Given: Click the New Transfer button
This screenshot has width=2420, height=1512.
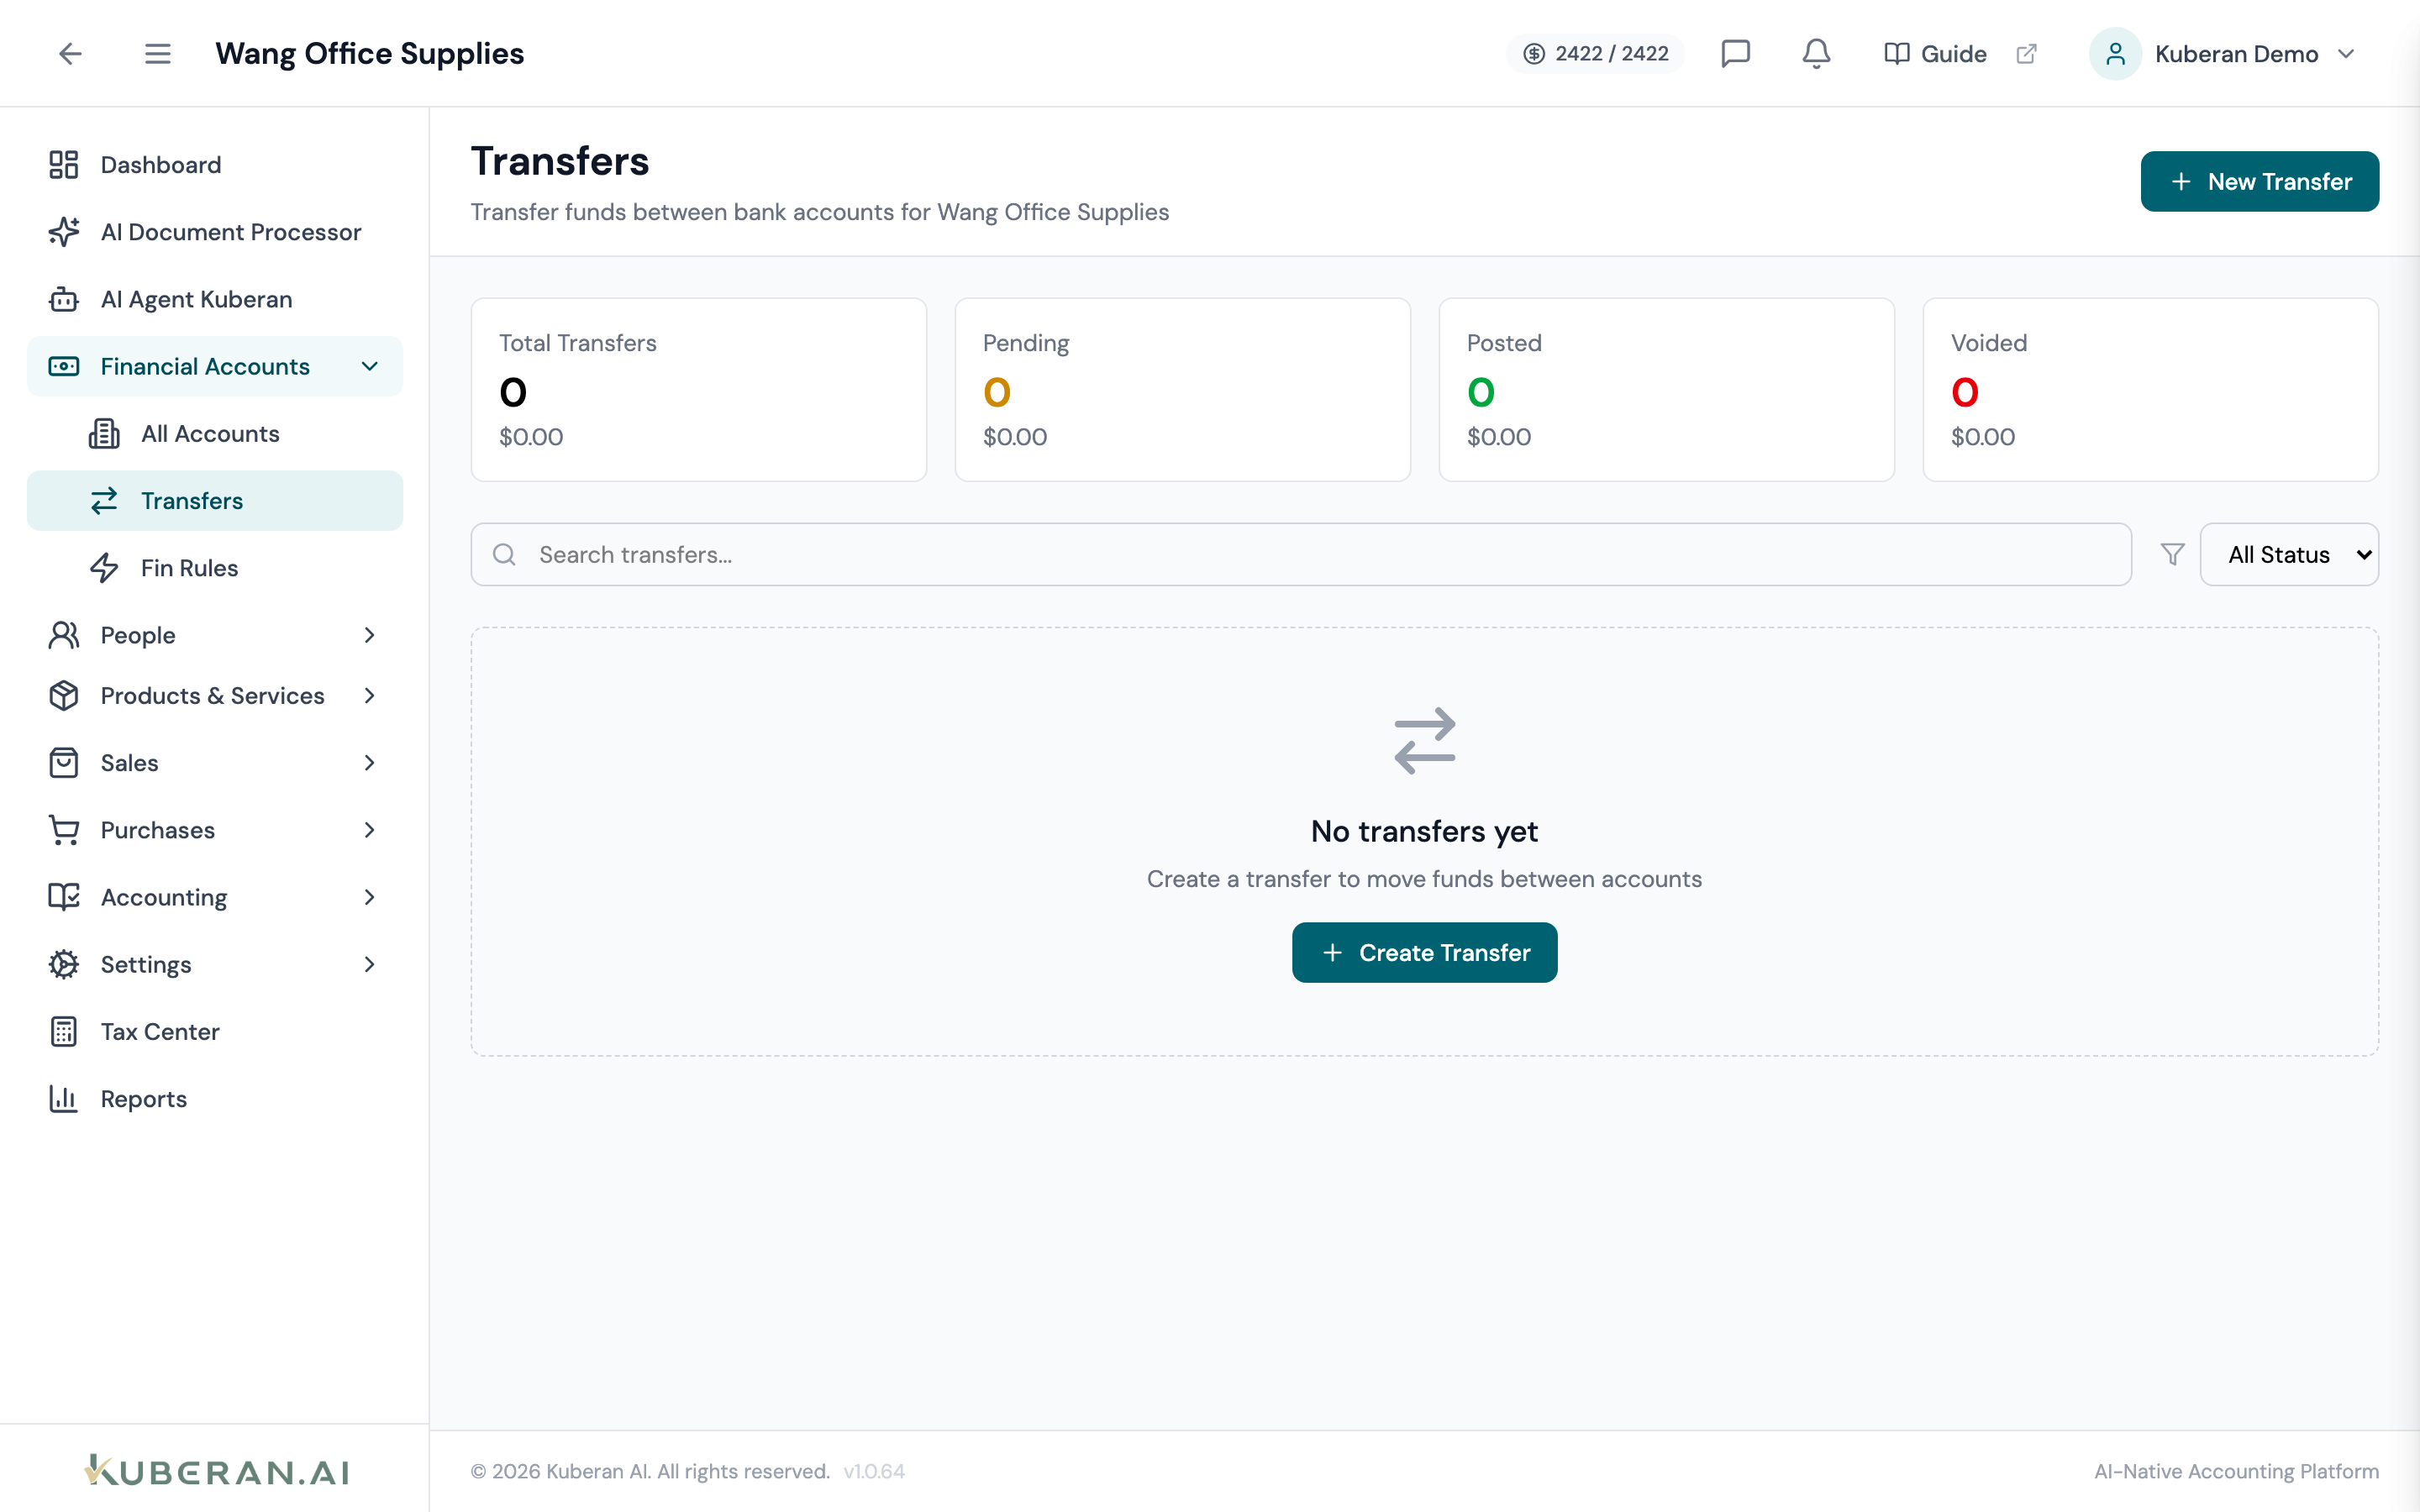Looking at the screenshot, I should [x=2259, y=181].
